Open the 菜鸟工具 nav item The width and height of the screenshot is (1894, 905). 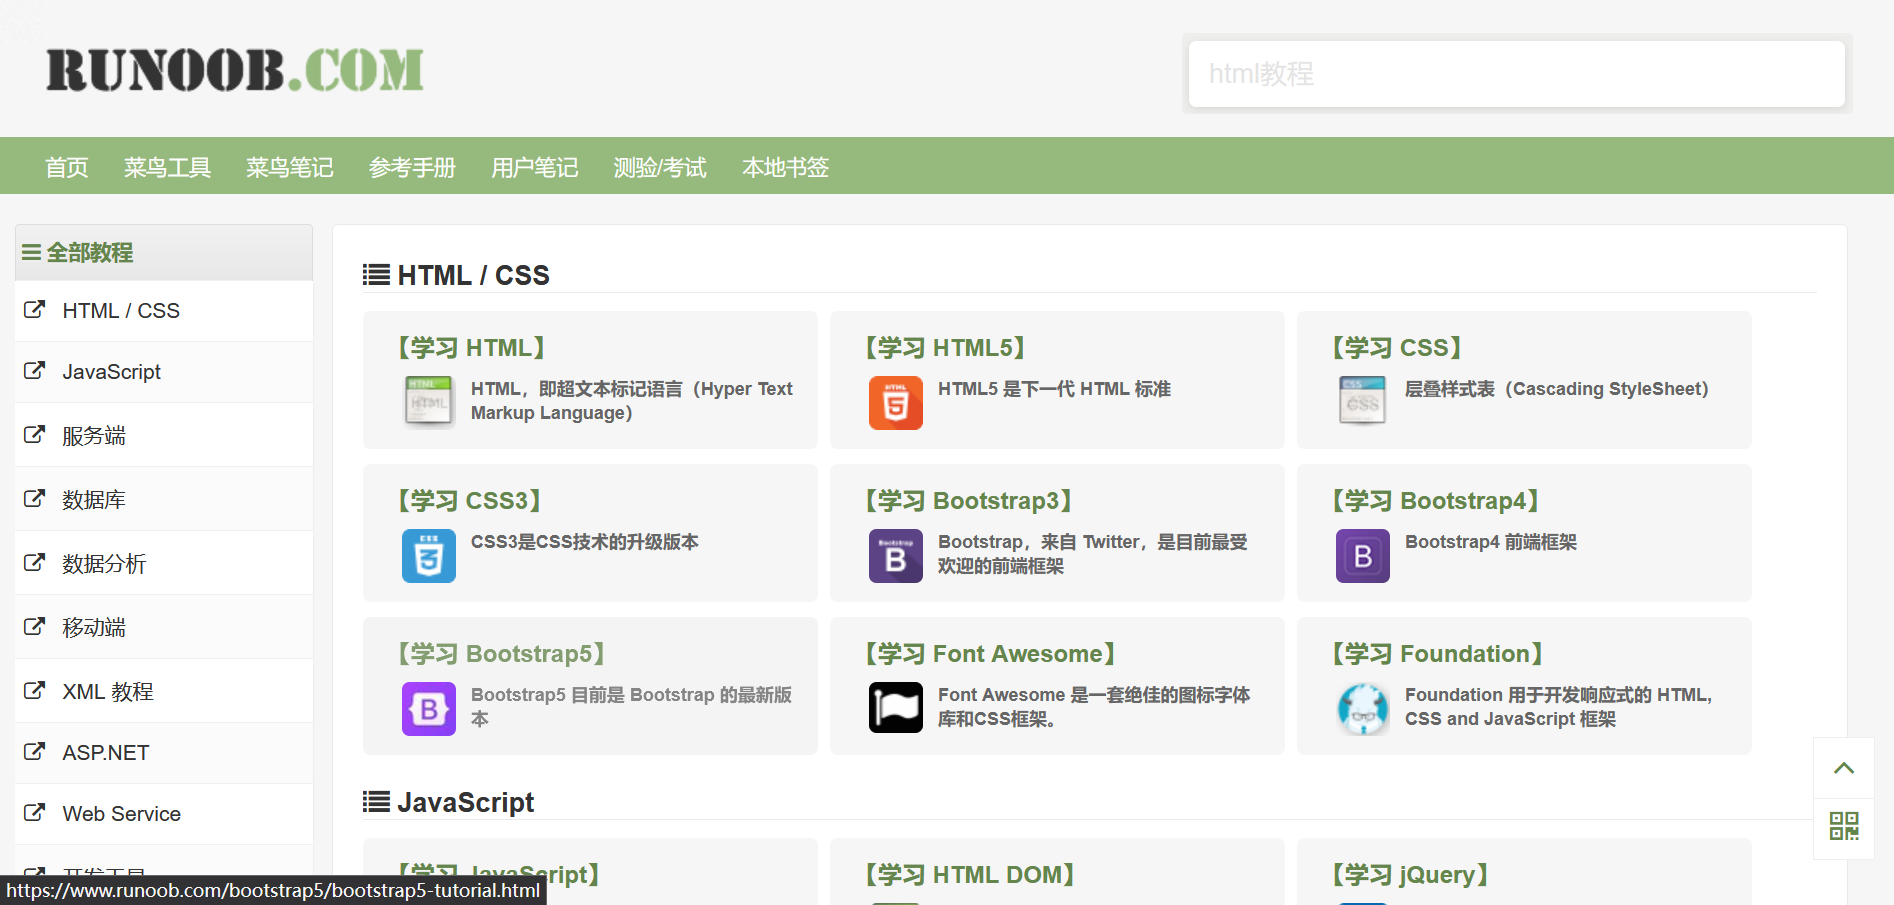tap(167, 167)
